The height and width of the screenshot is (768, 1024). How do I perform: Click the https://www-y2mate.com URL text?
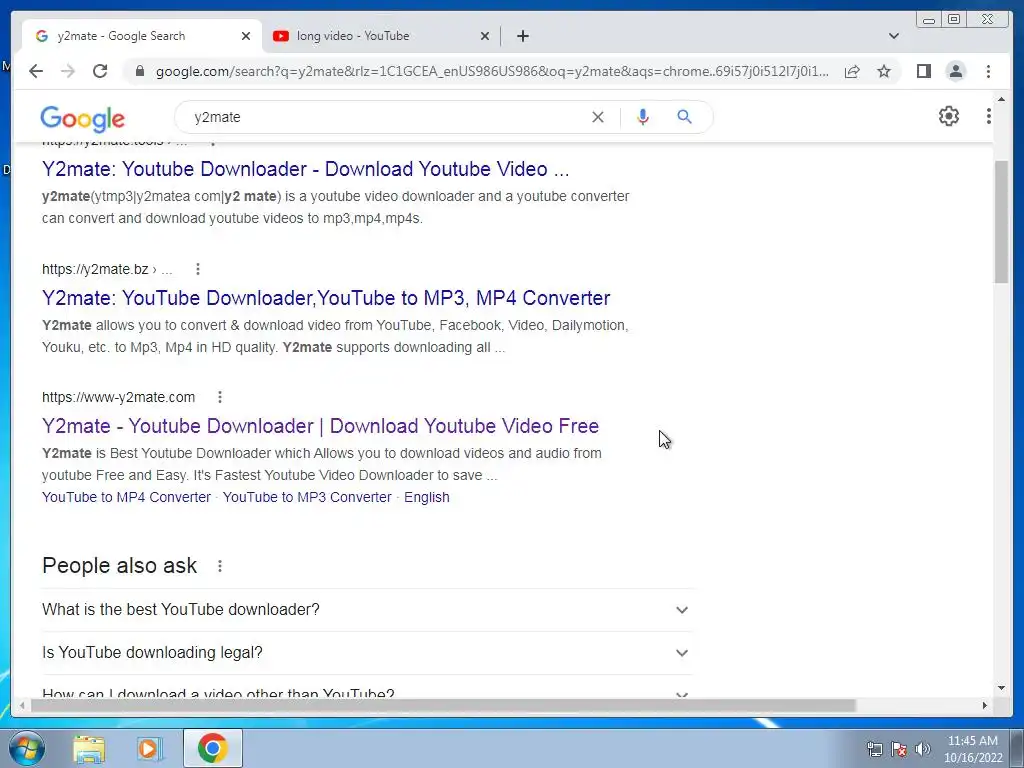tap(118, 397)
